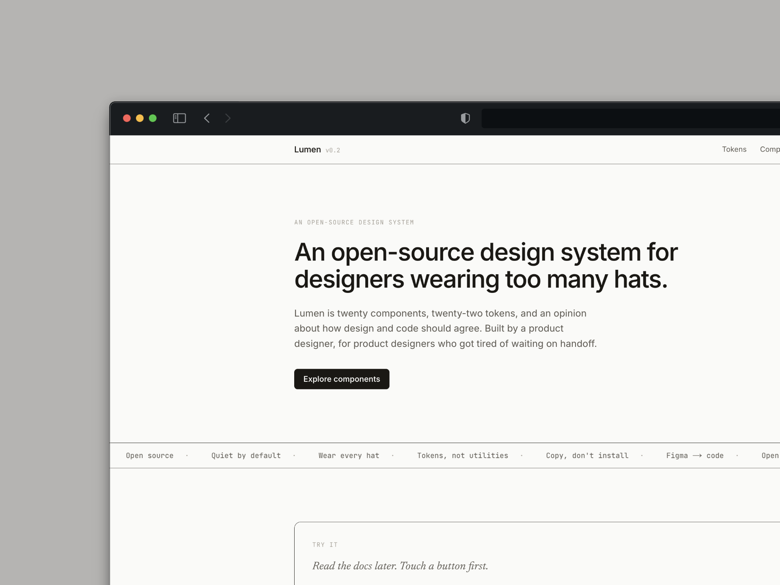Open the privacy shield icon
The height and width of the screenshot is (585, 780).
click(465, 118)
